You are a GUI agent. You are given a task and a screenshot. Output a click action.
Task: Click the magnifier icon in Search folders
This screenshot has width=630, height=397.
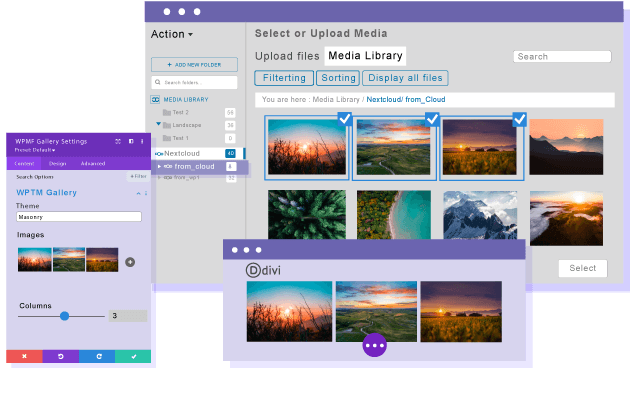[x=158, y=82]
